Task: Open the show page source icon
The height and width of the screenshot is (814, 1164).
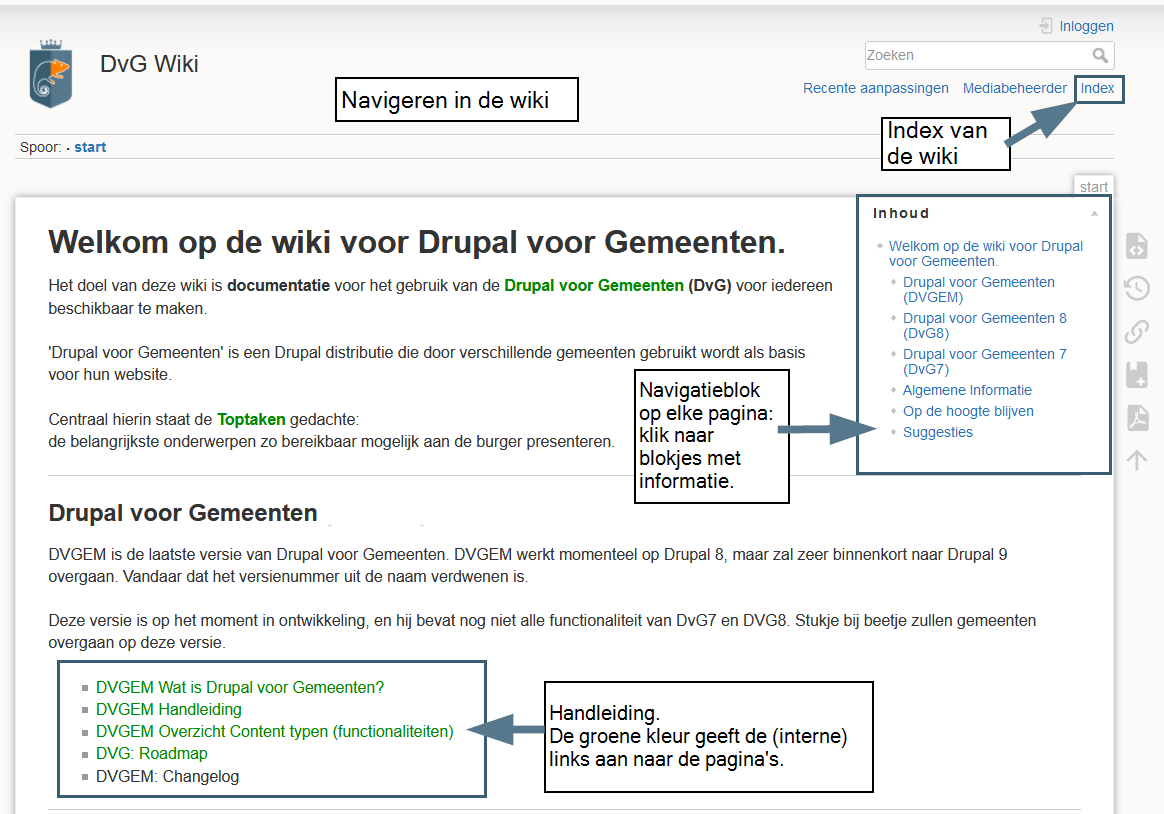Action: [x=1136, y=246]
